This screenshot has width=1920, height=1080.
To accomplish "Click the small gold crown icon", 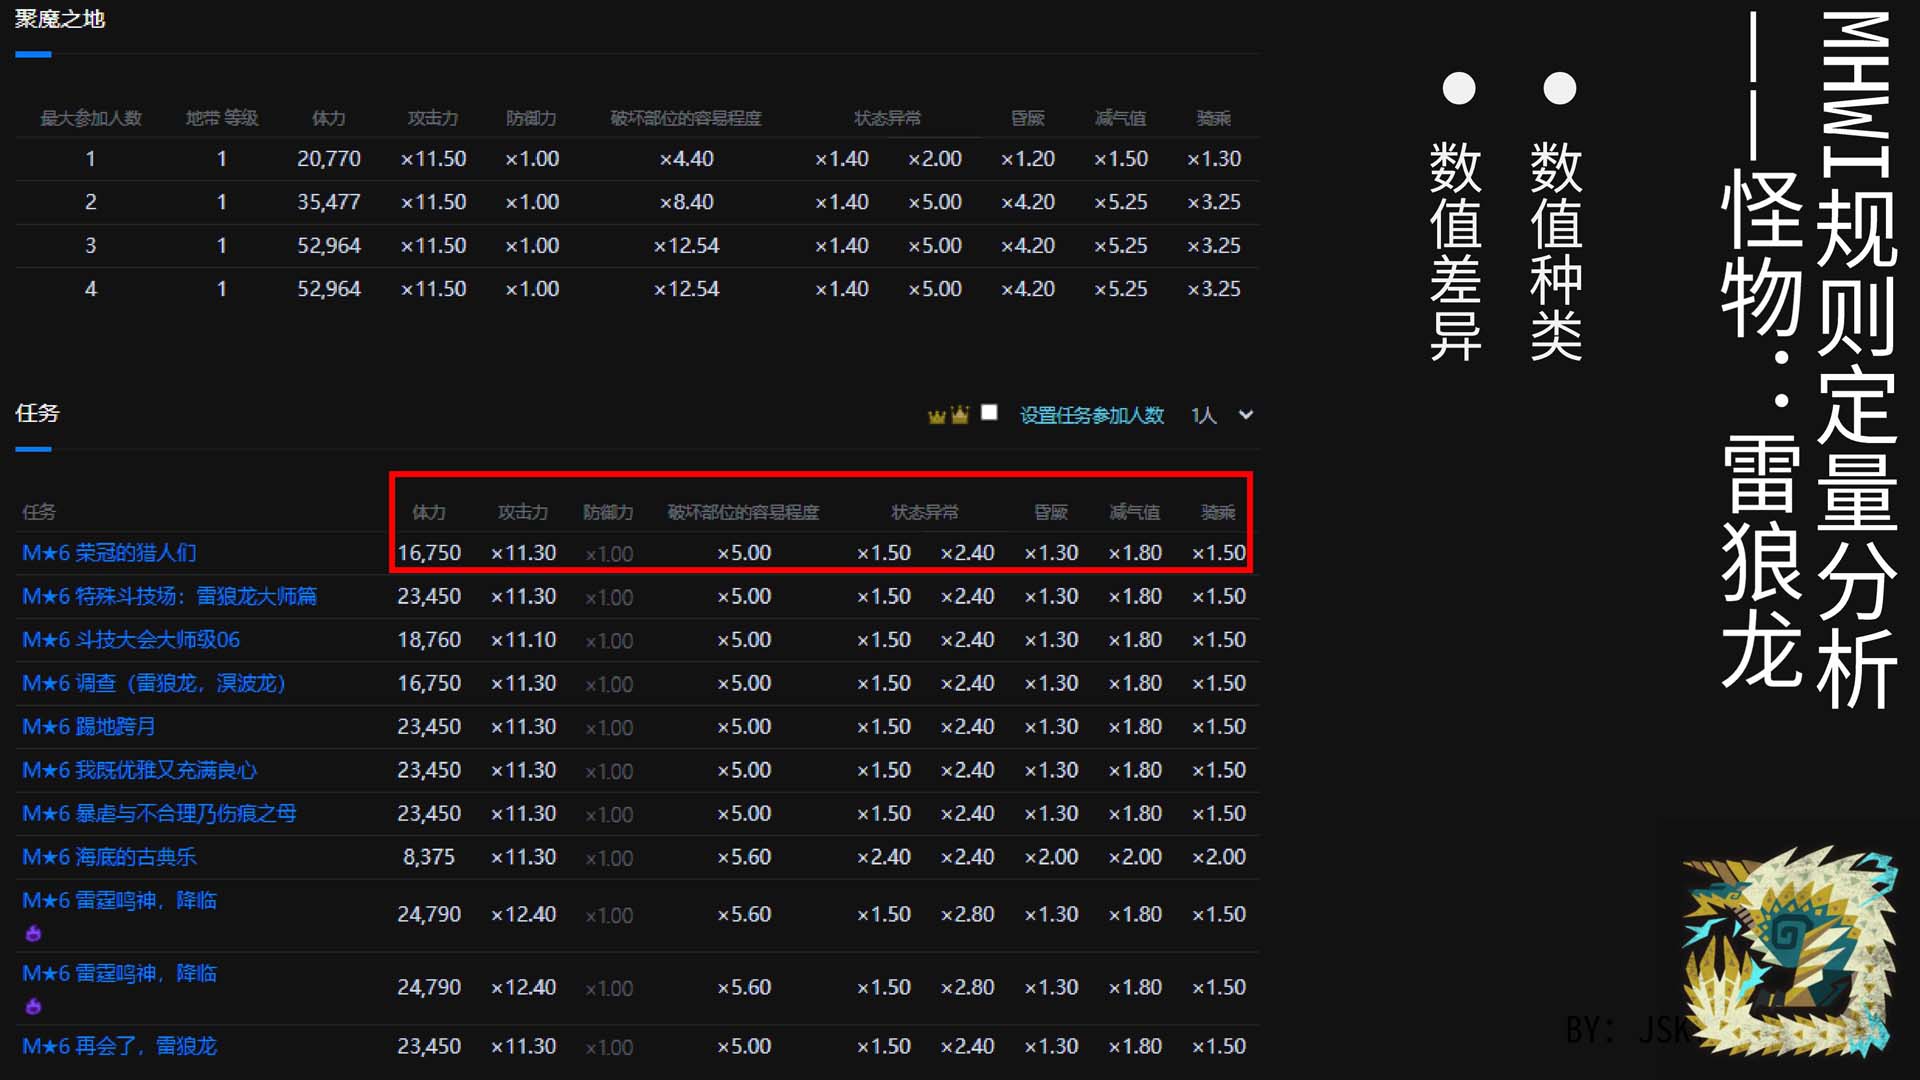I will click(x=936, y=417).
